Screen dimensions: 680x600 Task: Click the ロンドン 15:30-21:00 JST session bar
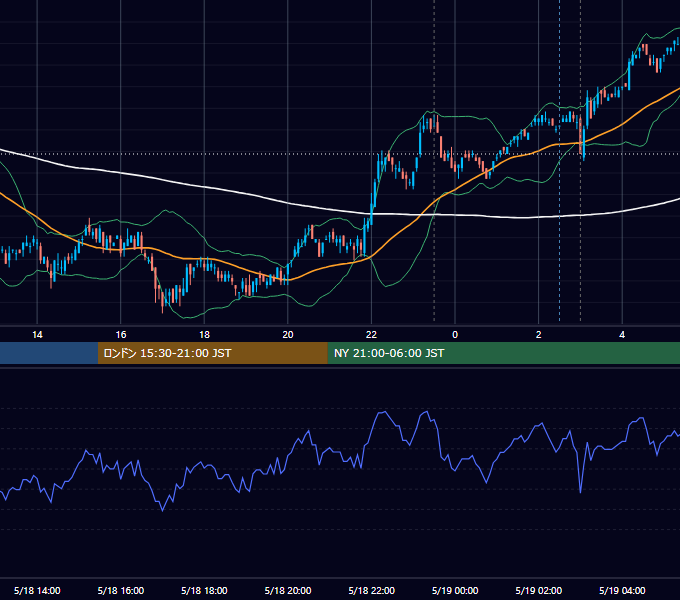(212, 353)
